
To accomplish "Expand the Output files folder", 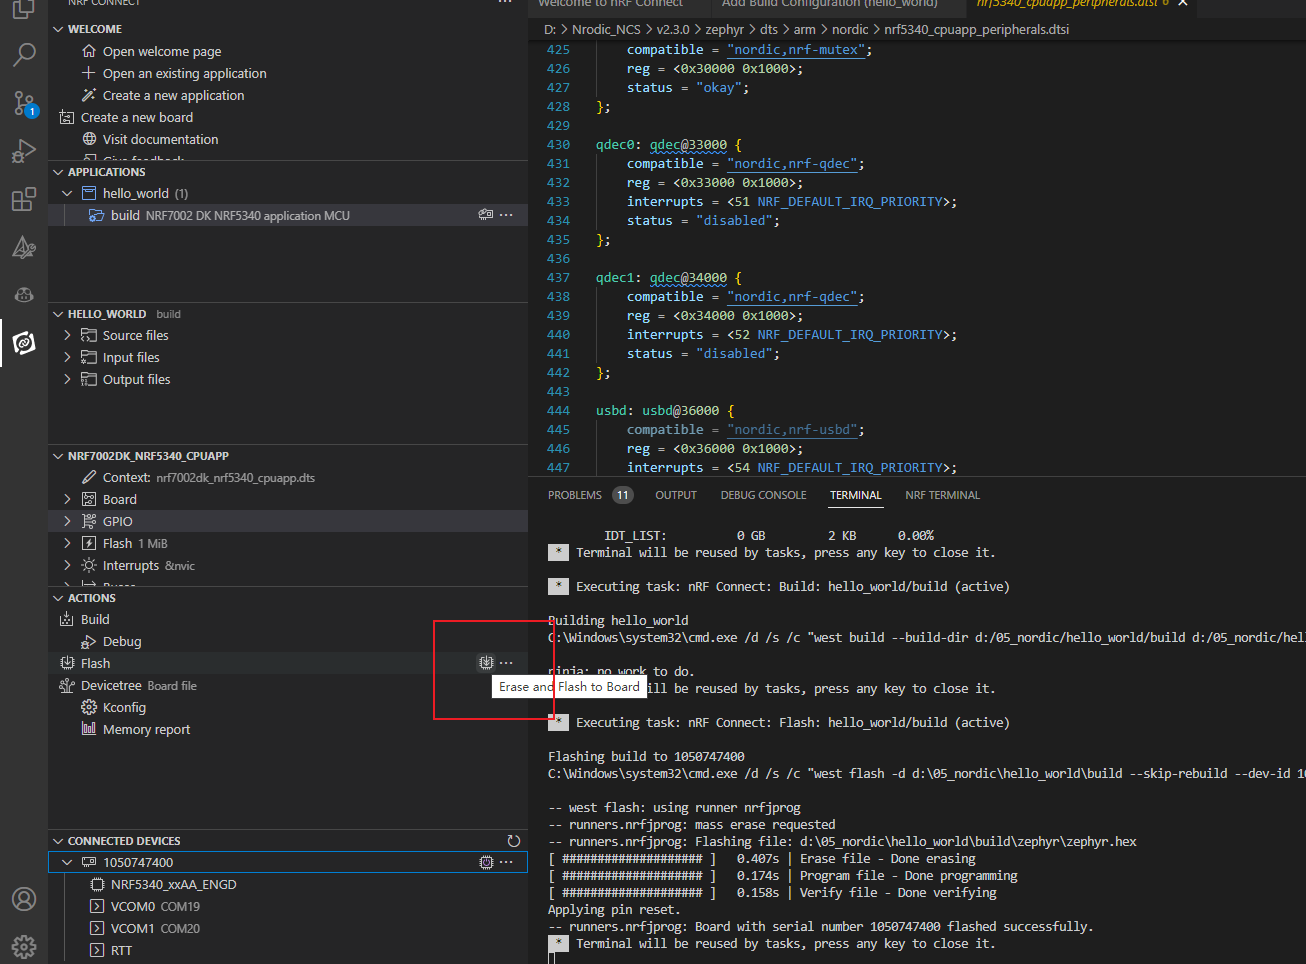I will (67, 379).
